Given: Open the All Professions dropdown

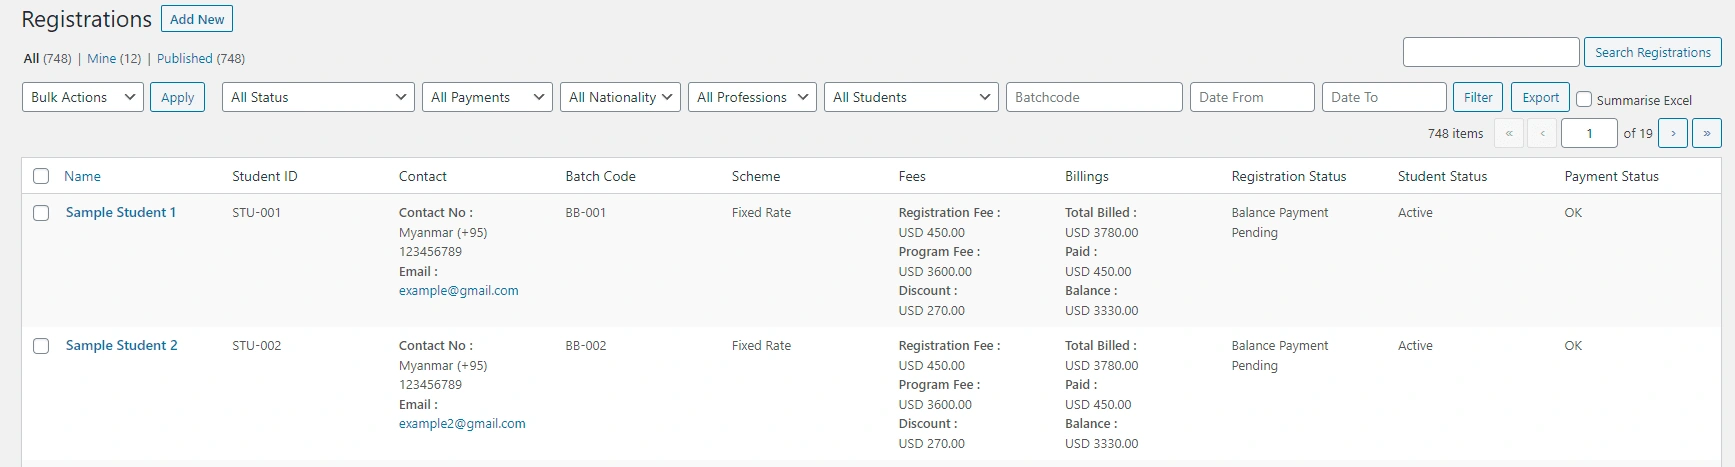Looking at the screenshot, I should 752,97.
